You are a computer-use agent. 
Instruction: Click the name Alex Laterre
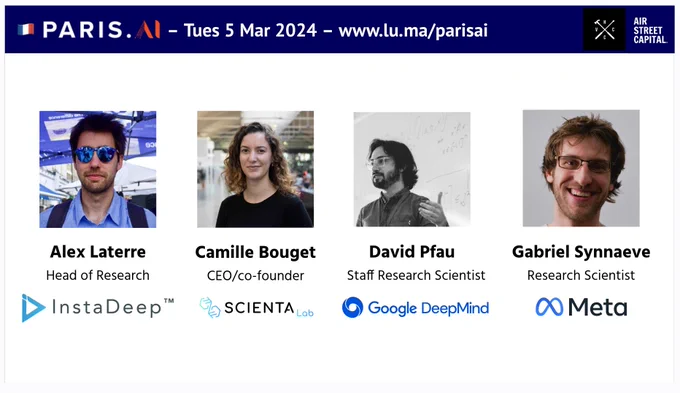tap(98, 252)
